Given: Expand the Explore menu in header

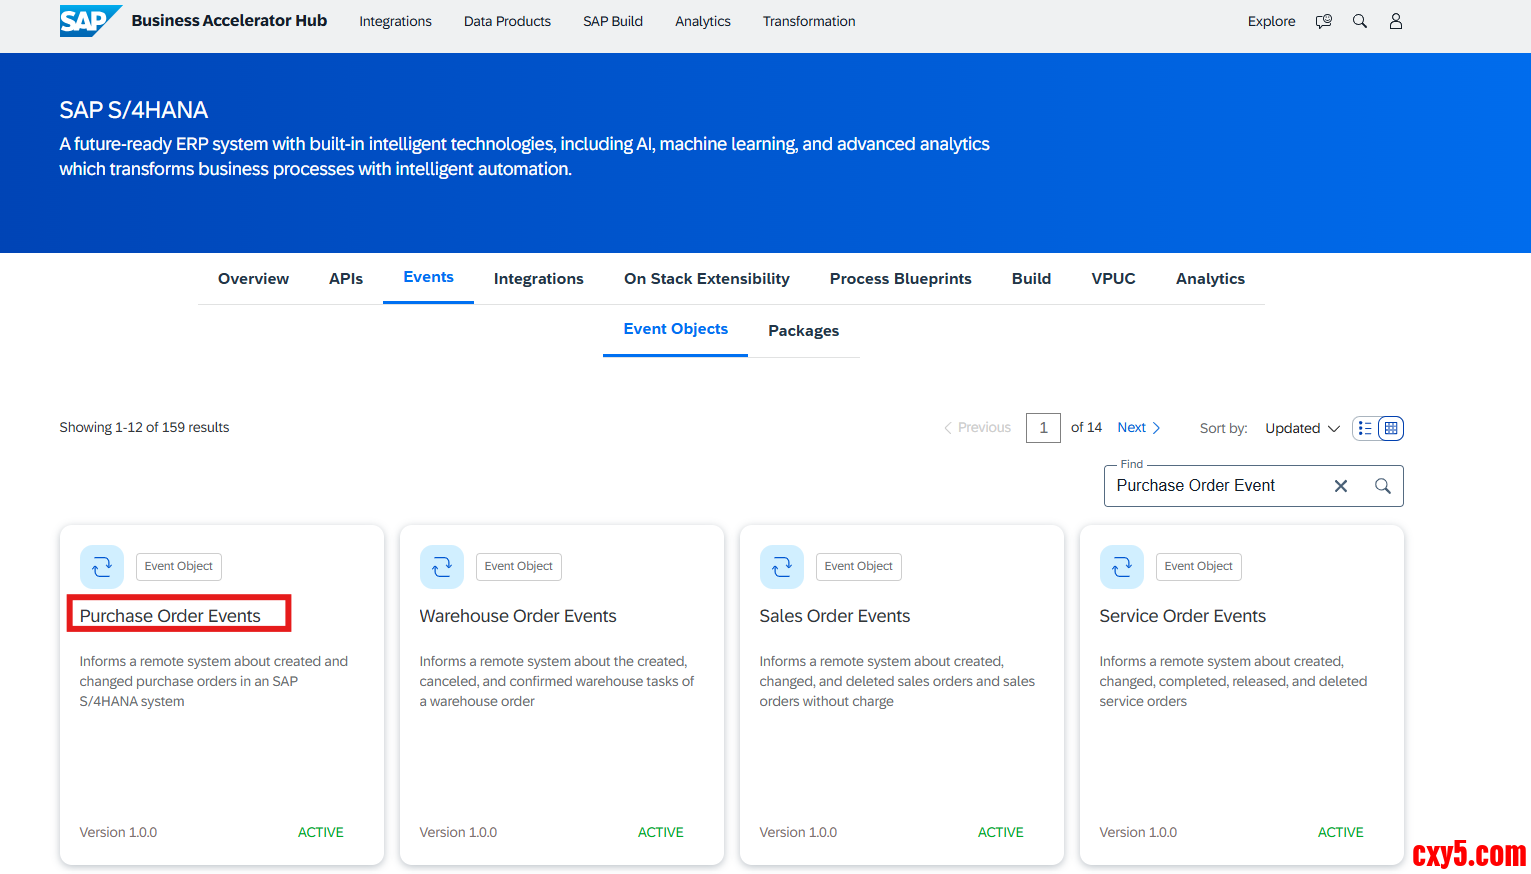Looking at the screenshot, I should coord(1271,21).
